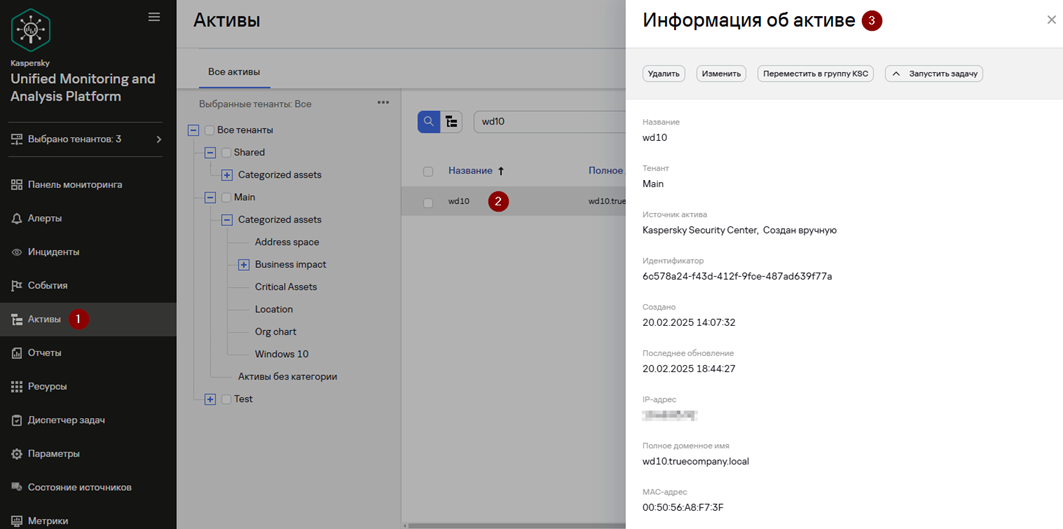Click the Kaspersky hexagon logo
Image resolution: width=1063 pixels, height=529 pixels.
pyautogui.click(x=31, y=29)
